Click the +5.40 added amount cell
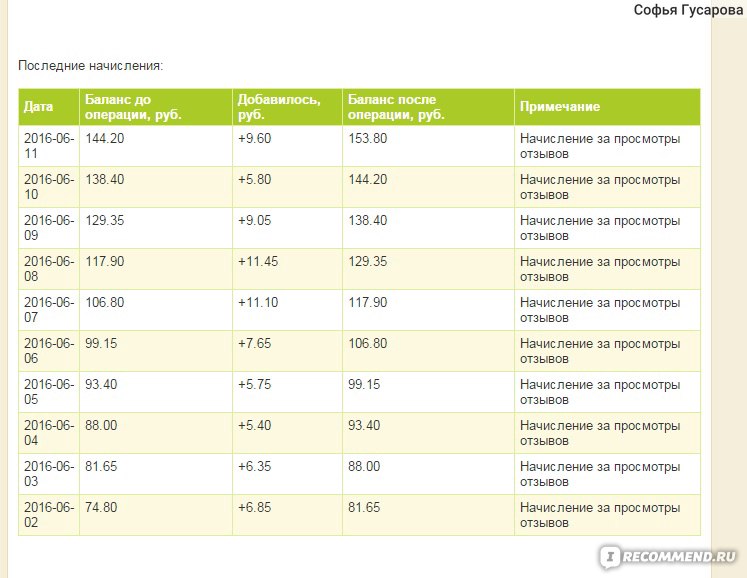 pyautogui.click(x=287, y=433)
